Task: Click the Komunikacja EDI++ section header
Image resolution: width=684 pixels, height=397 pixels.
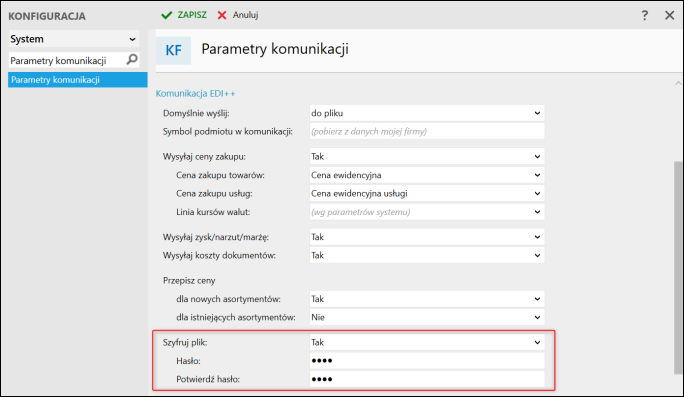Action: pyautogui.click(x=195, y=93)
